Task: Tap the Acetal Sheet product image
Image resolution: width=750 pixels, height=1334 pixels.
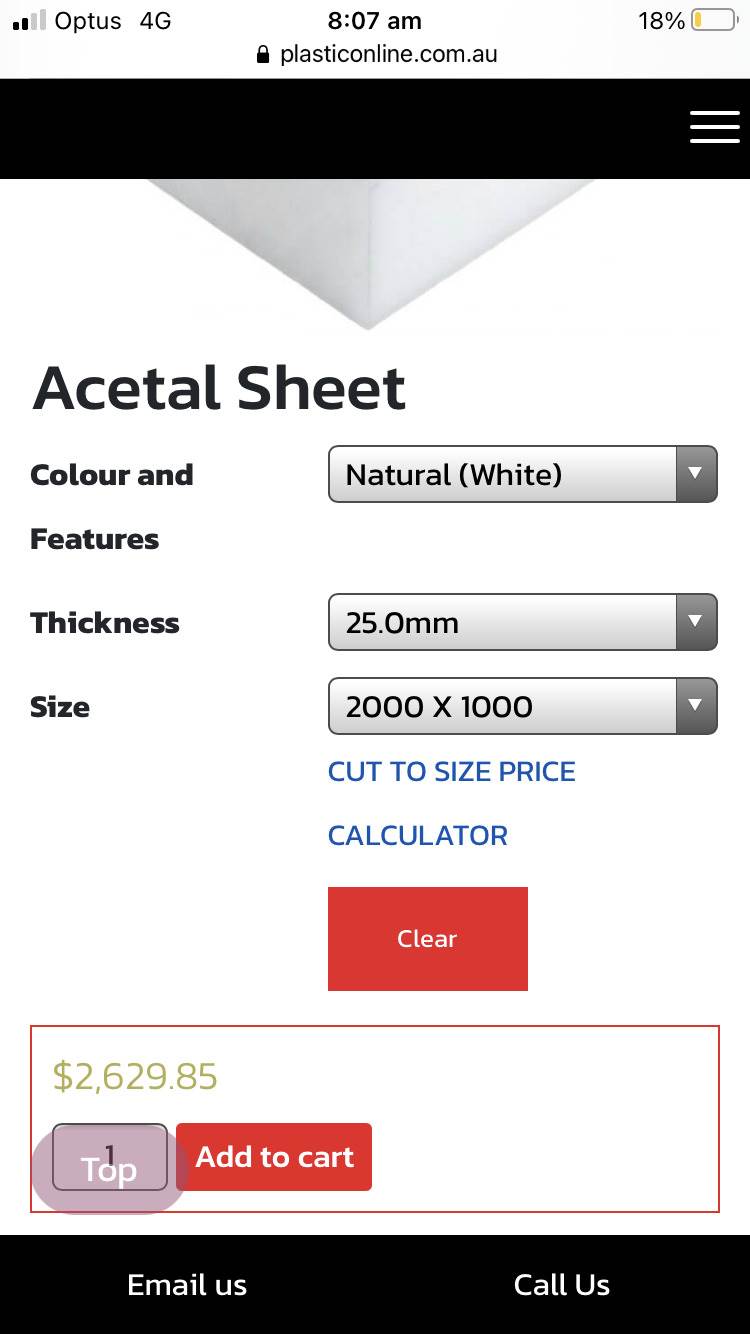Action: (x=370, y=250)
